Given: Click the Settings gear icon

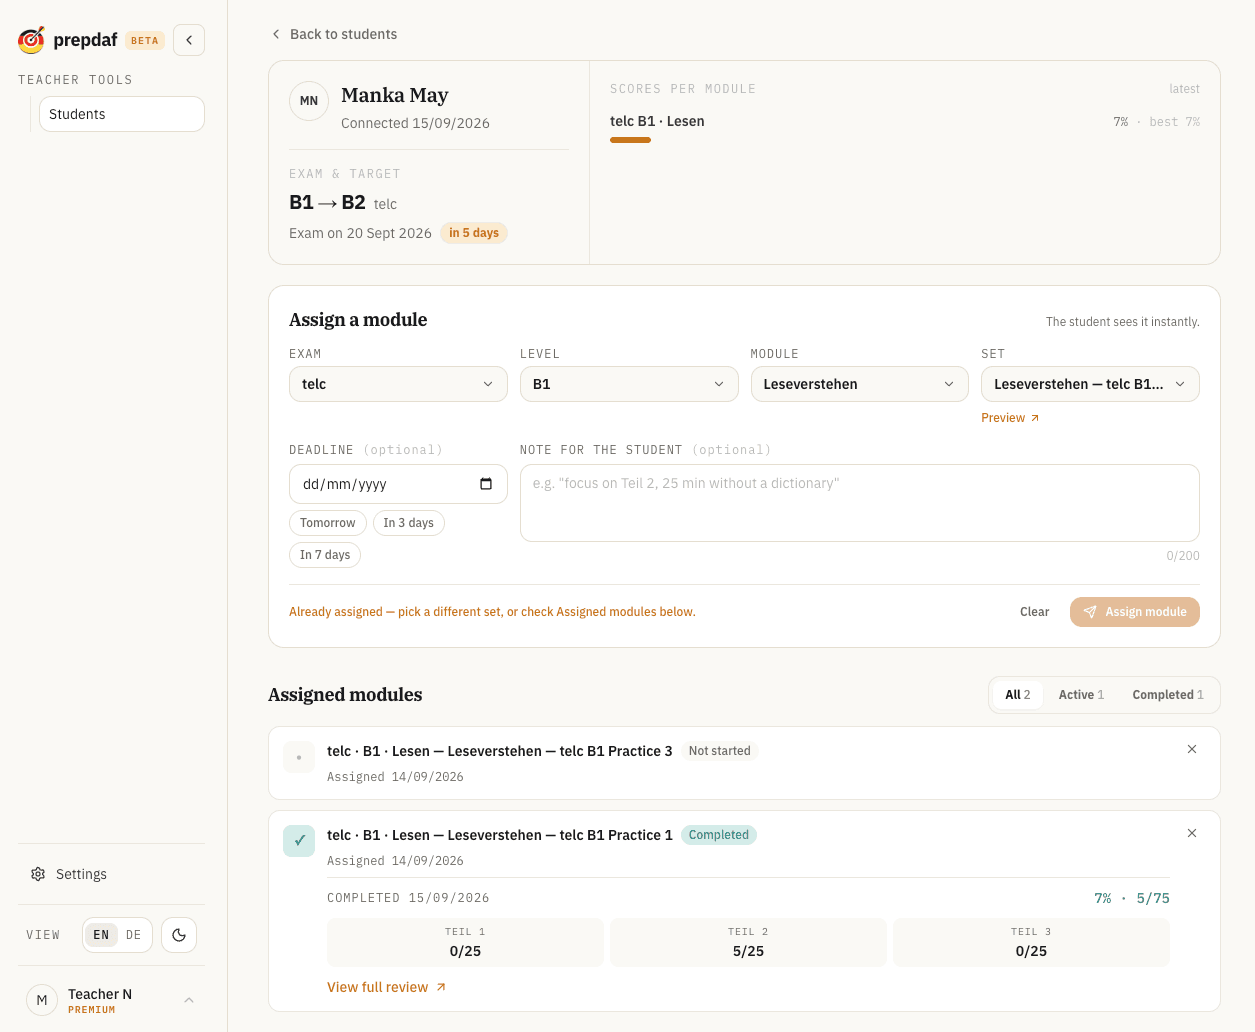Looking at the screenshot, I should click(38, 874).
